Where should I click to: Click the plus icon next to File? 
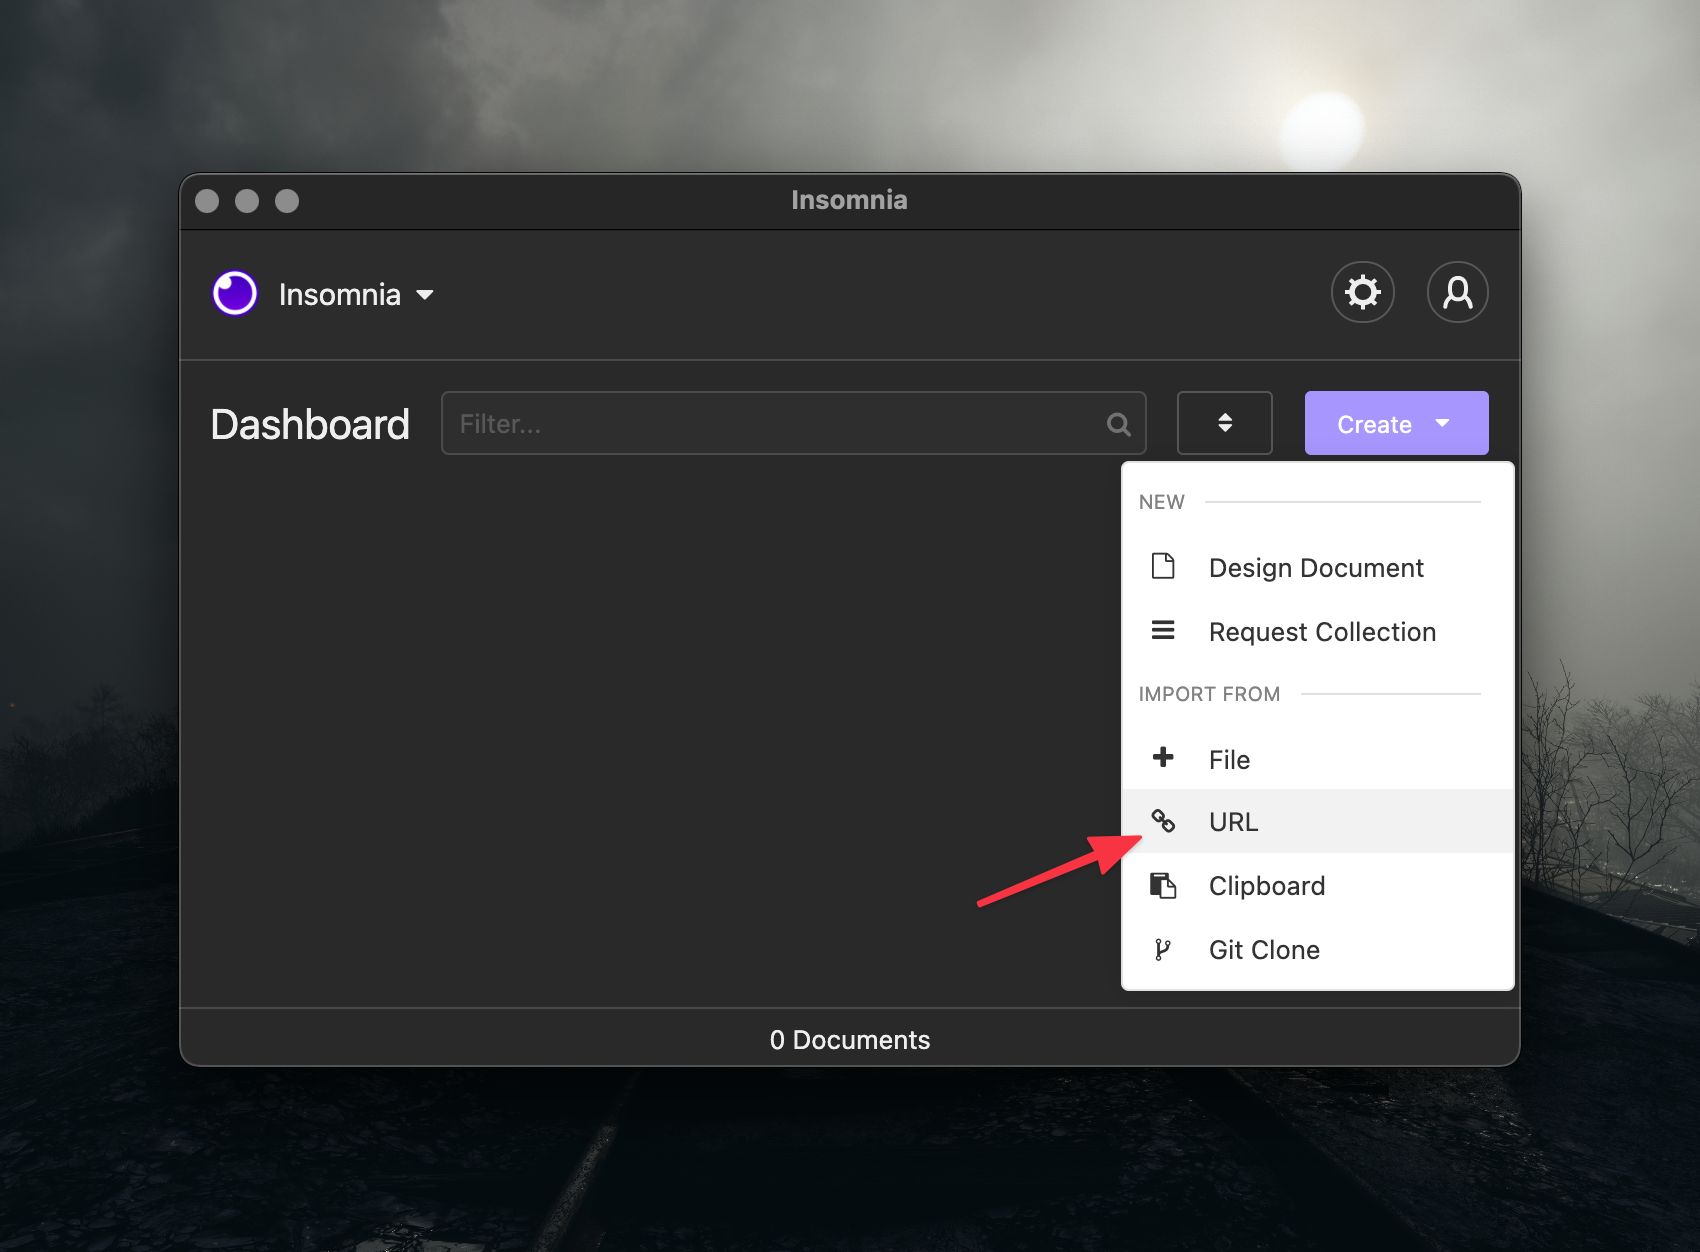[1163, 758]
